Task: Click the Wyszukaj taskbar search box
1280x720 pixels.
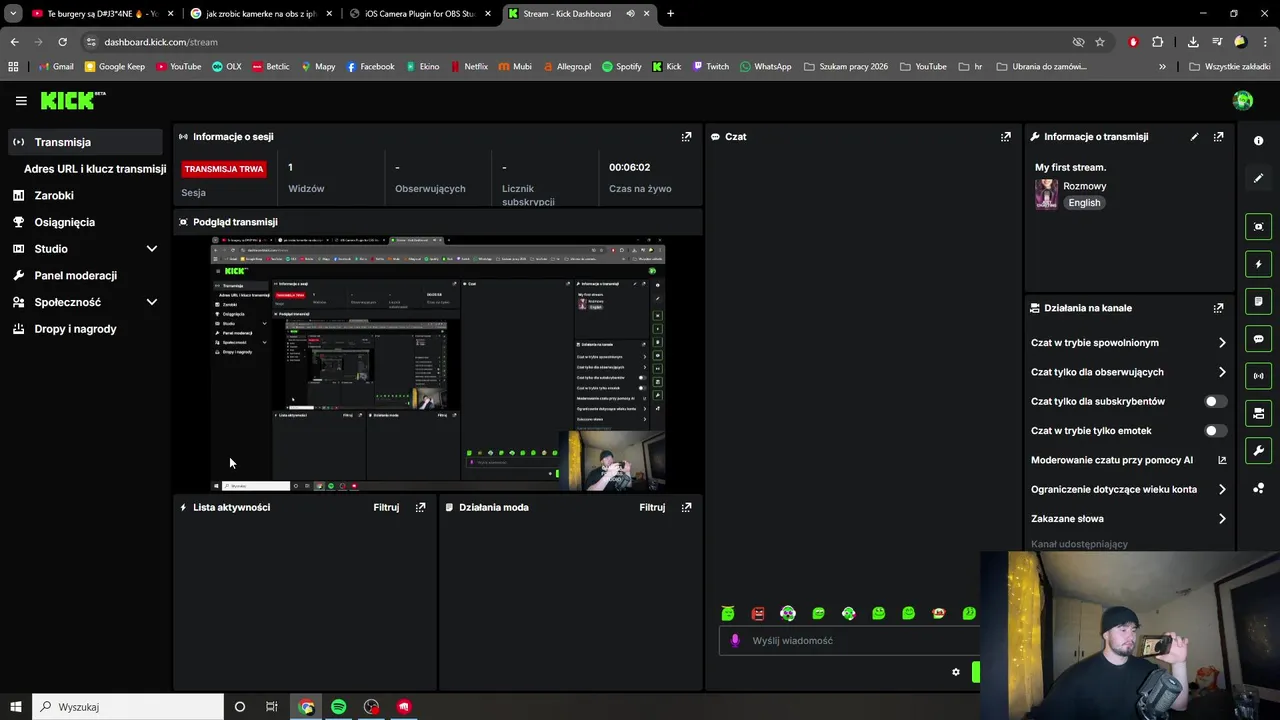Action: click(128, 707)
